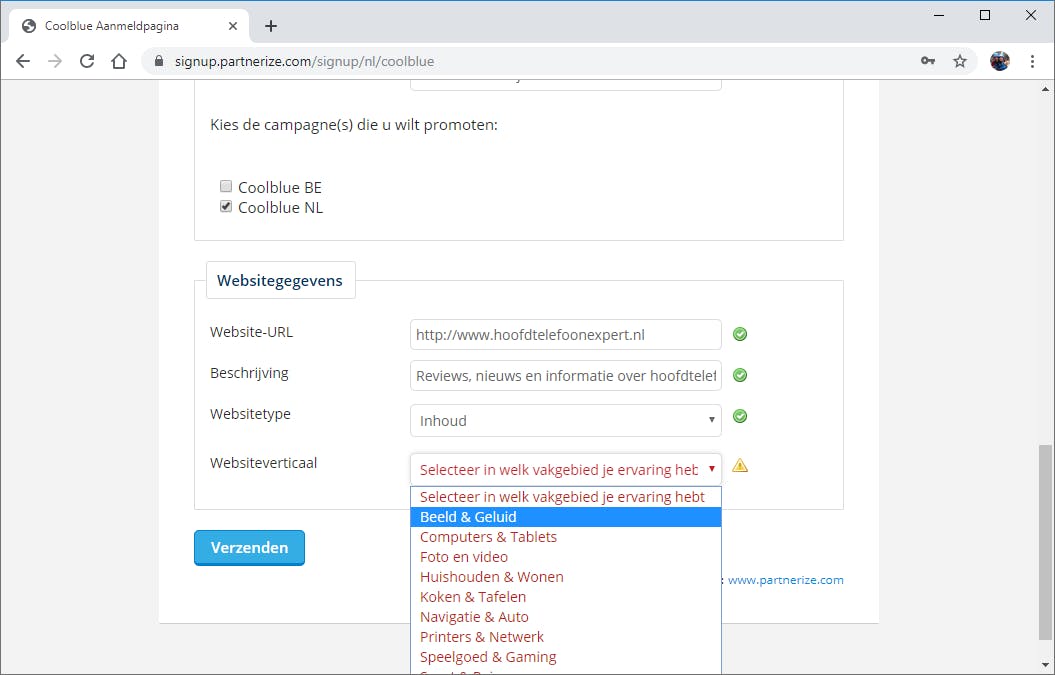1055x675 pixels.
Task: Open the Chrome profile avatar
Action: [1000, 61]
